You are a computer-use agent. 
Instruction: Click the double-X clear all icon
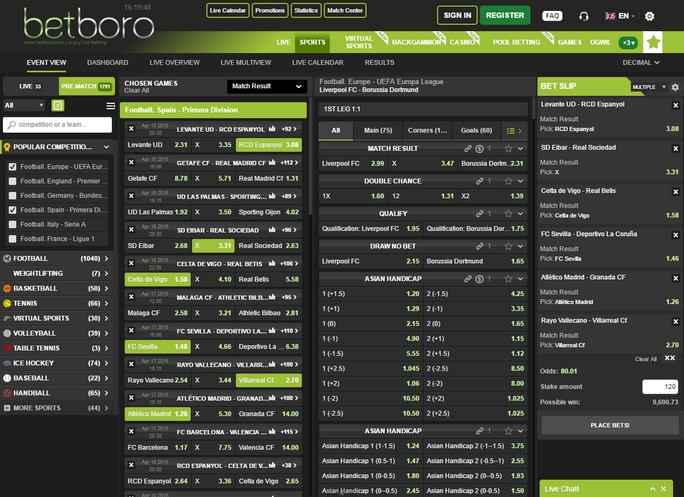[x=670, y=358]
